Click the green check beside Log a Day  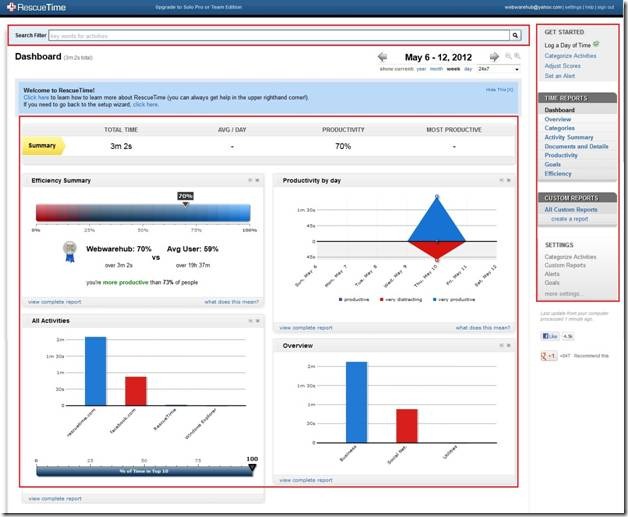[596, 44]
